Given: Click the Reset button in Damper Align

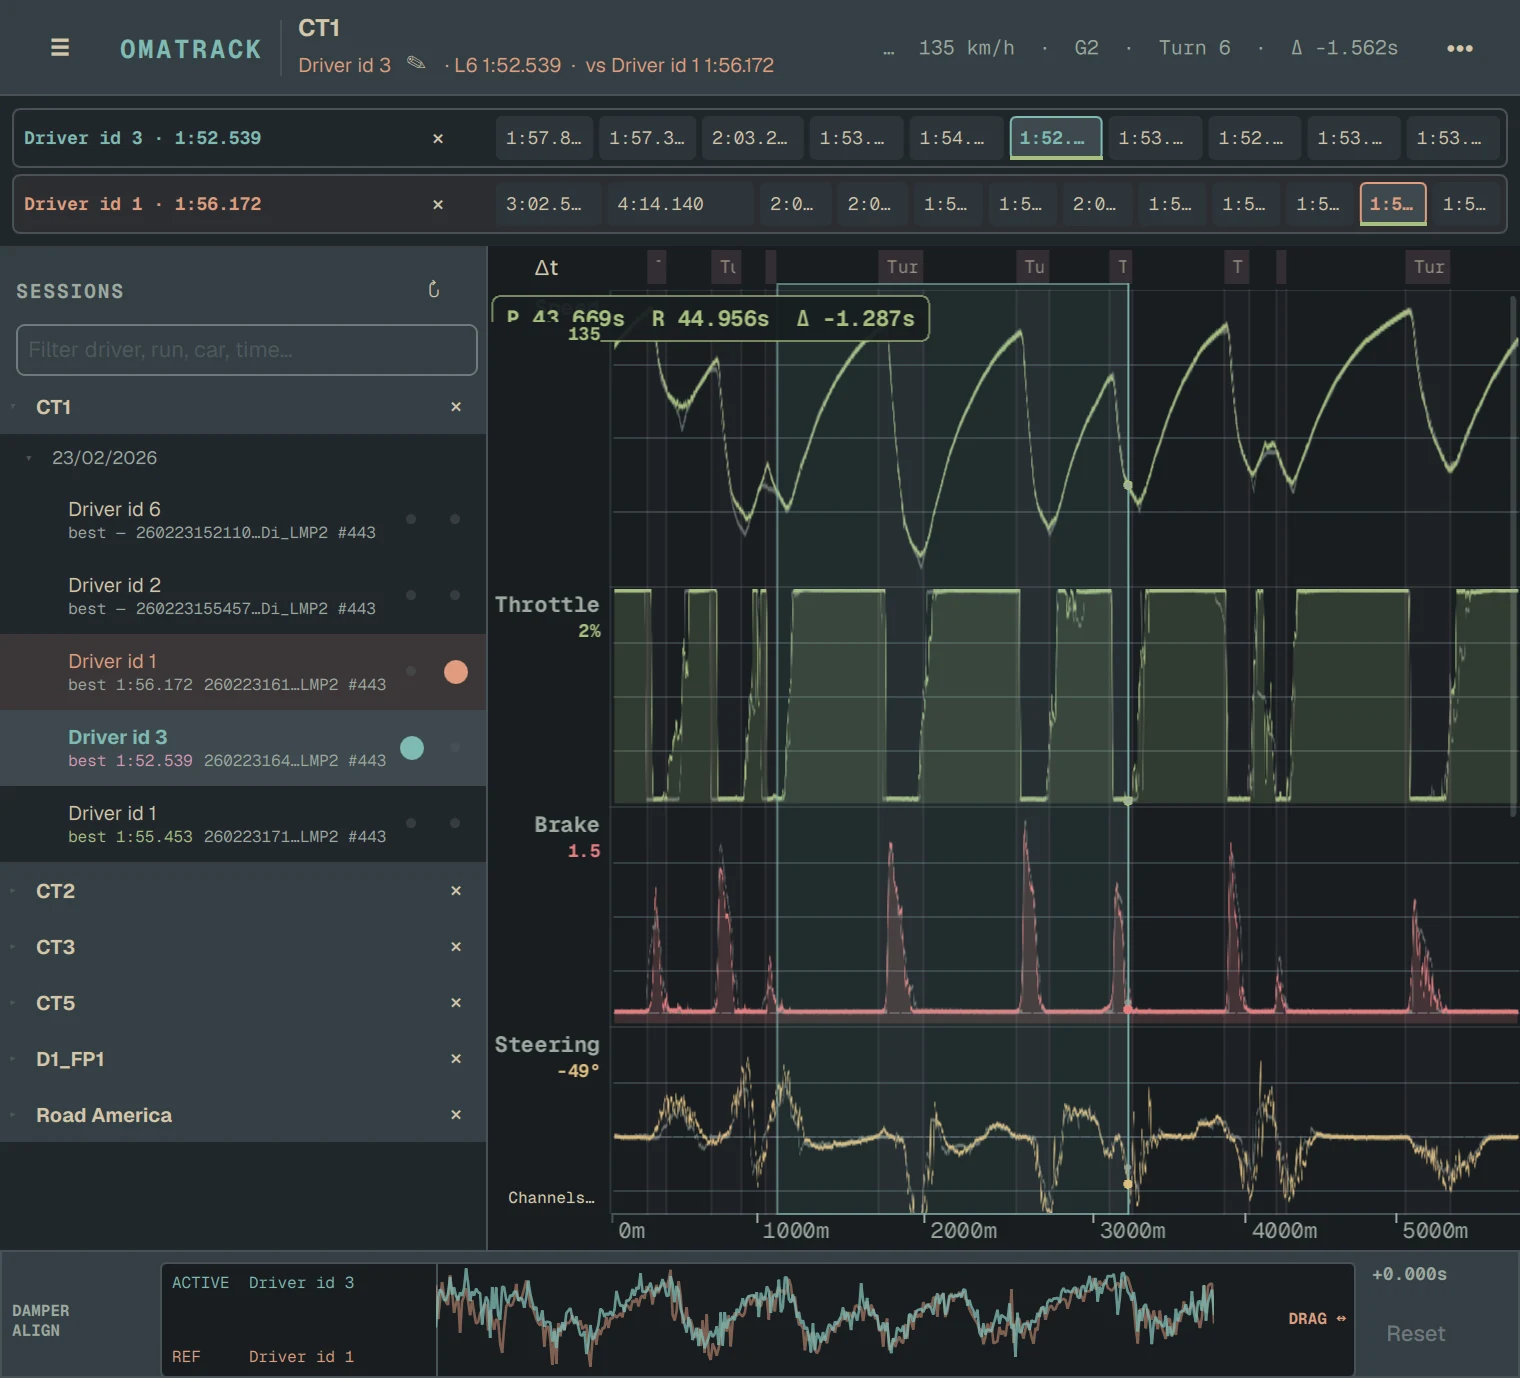Looking at the screenshot, I should click(1415, 1334).
